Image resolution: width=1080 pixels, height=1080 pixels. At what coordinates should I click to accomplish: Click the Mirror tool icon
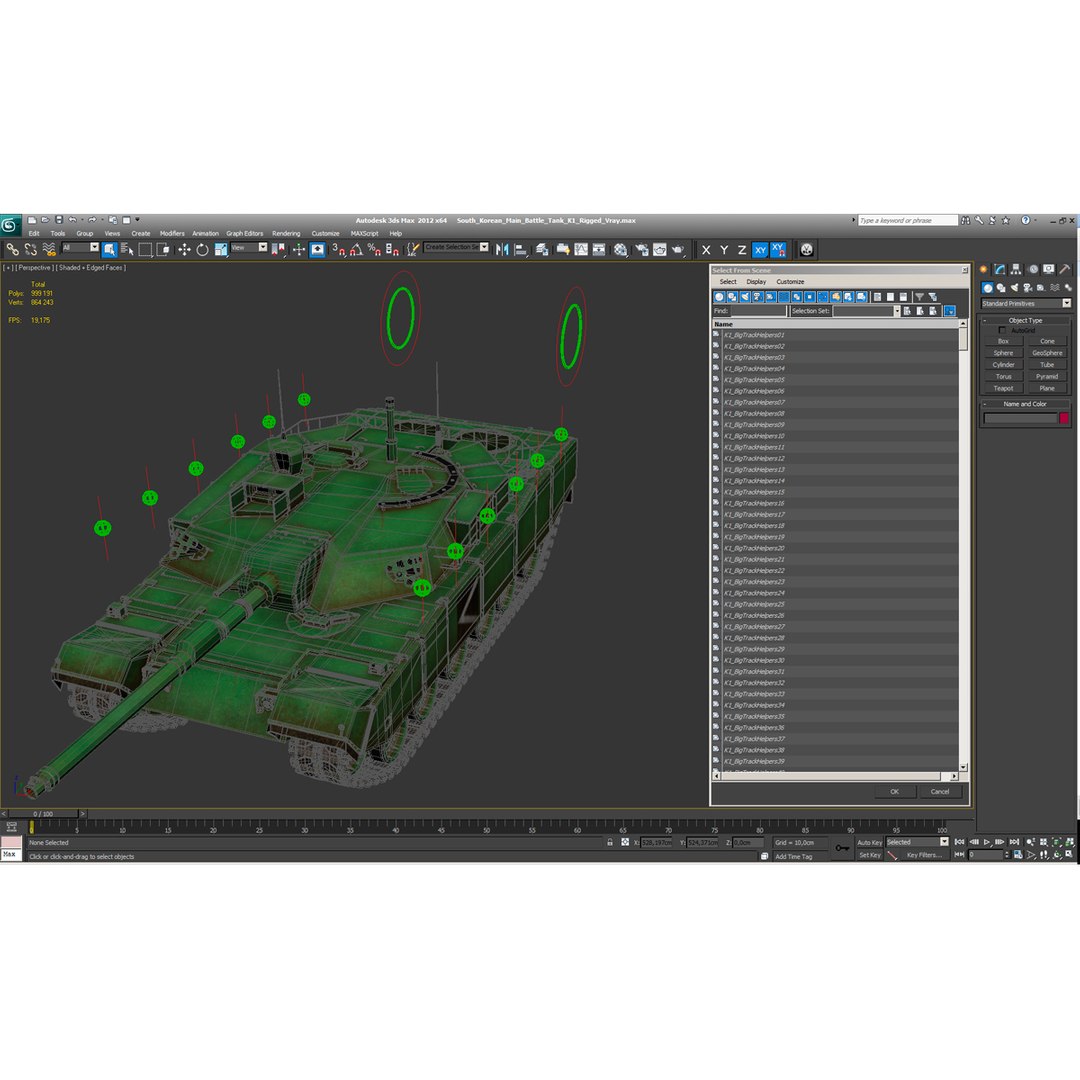pyautogui.click(x=502, y=249)
